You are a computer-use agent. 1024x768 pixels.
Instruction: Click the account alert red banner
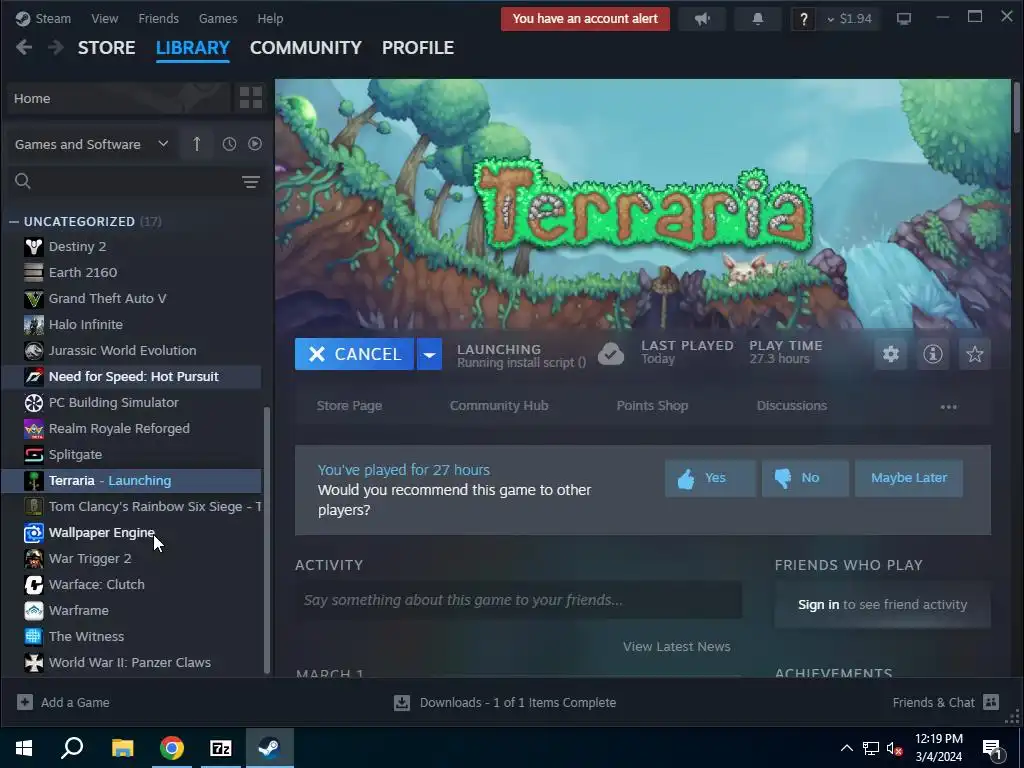(x=585, y=19)
